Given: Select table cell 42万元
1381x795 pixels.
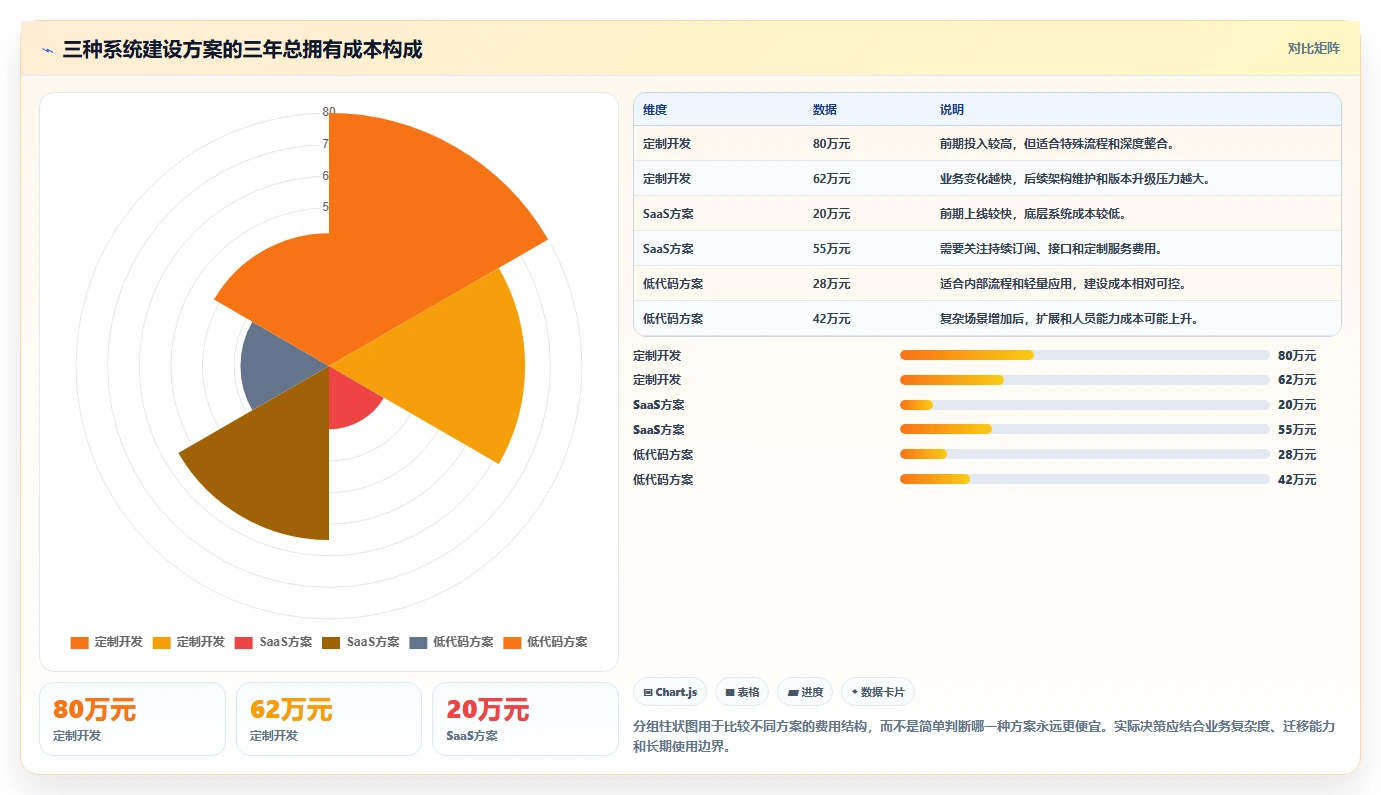Looking at the screenshot, I should (x=832, y=319).
